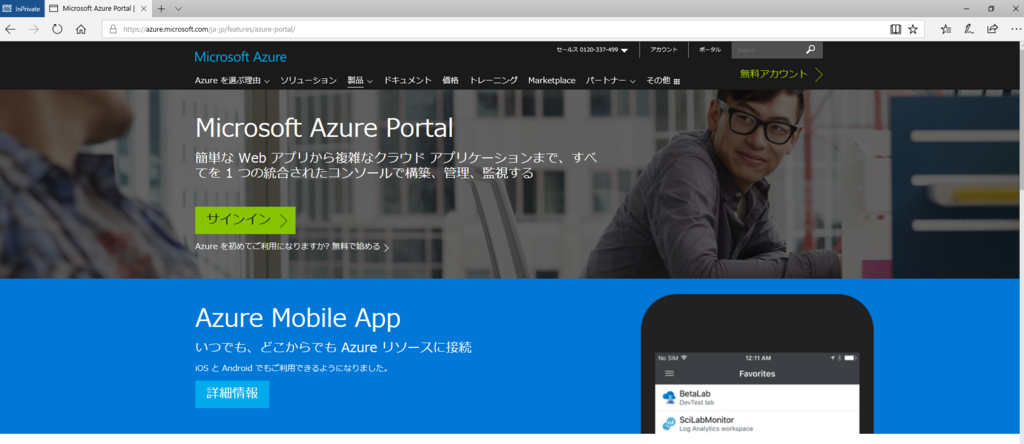The height and width of the screenshot is (444, 1024).
Task: Click into the Azure site Search field
Action: [x=767, y=50]
